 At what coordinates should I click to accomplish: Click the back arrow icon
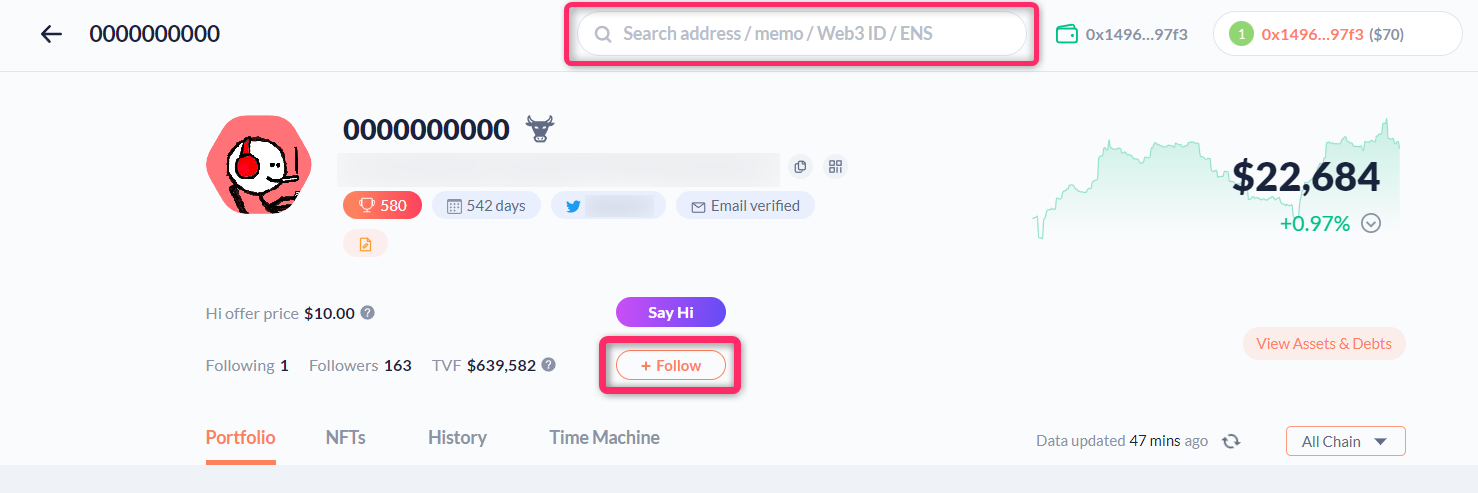click(x=51, y=34)
